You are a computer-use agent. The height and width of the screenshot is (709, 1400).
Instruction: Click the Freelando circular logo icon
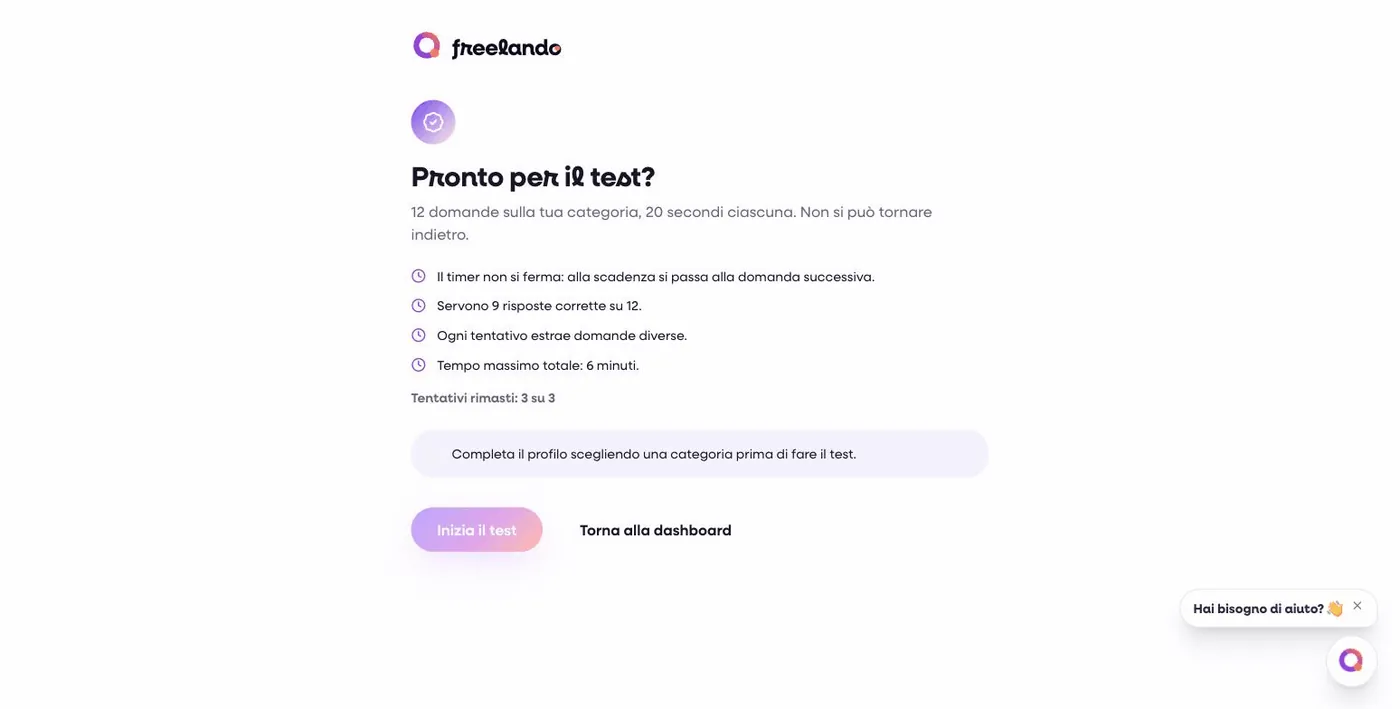pos(427,45)
